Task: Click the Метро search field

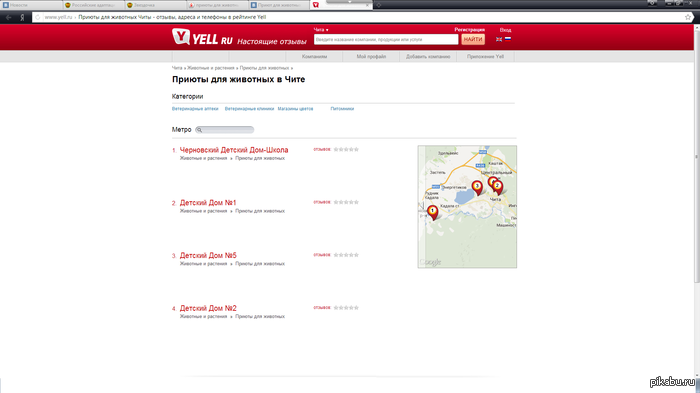Action: coord(225,130)
